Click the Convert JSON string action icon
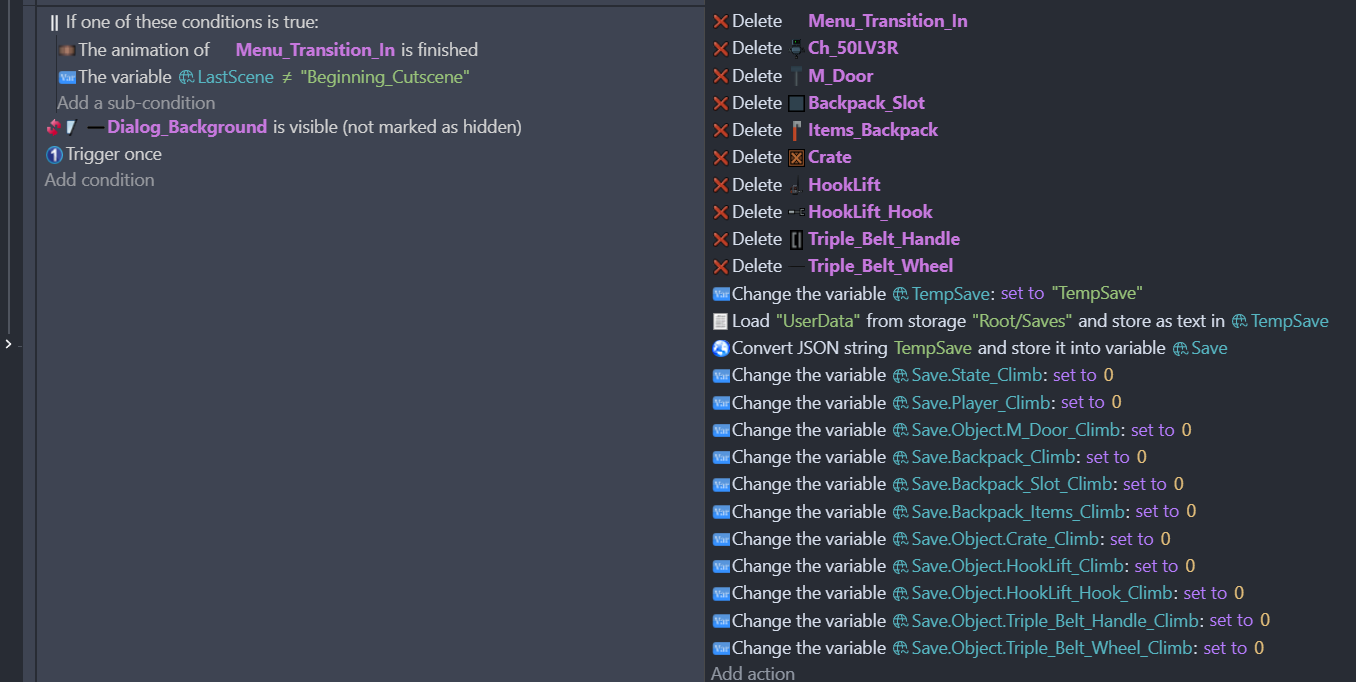 pyautogui.click(x=720, y=348)
